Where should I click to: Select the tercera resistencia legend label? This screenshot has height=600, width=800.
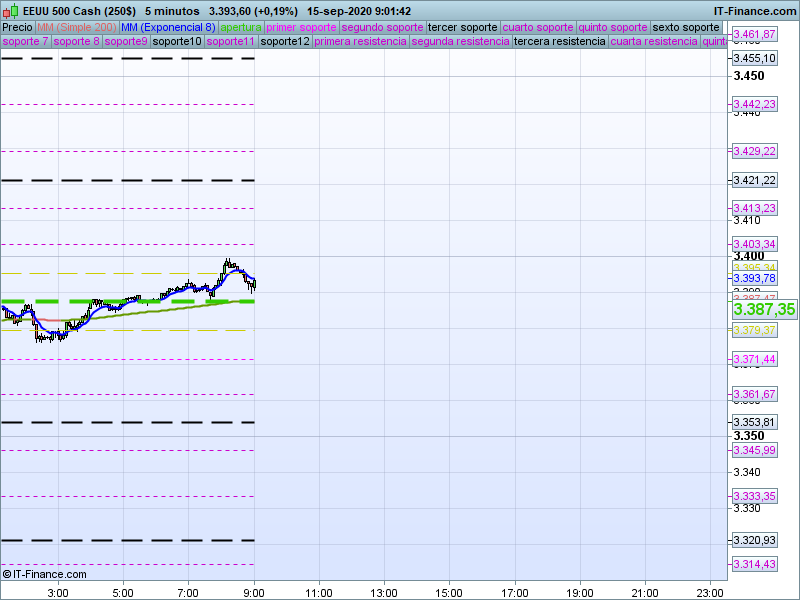click(x=559, y=42)
